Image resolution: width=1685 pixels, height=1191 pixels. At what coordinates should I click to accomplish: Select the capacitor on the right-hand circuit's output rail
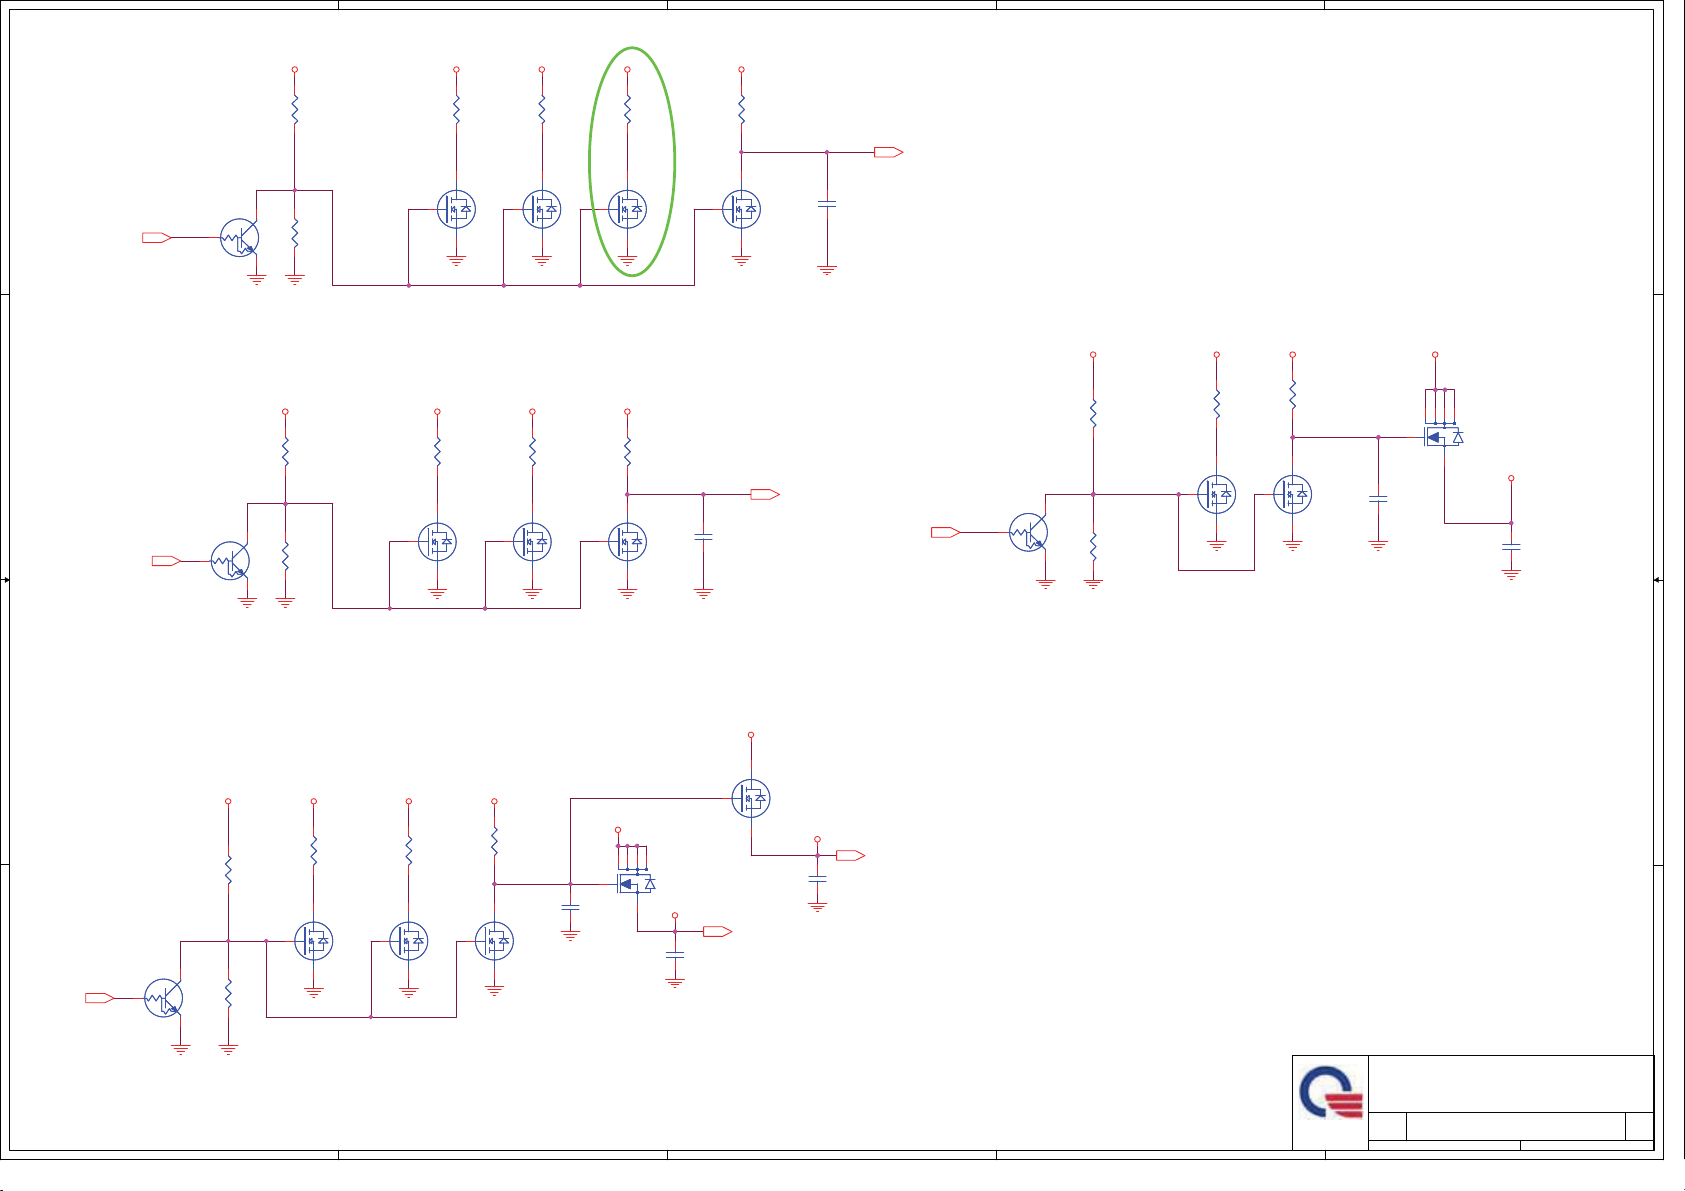(x=1511, y=547)
